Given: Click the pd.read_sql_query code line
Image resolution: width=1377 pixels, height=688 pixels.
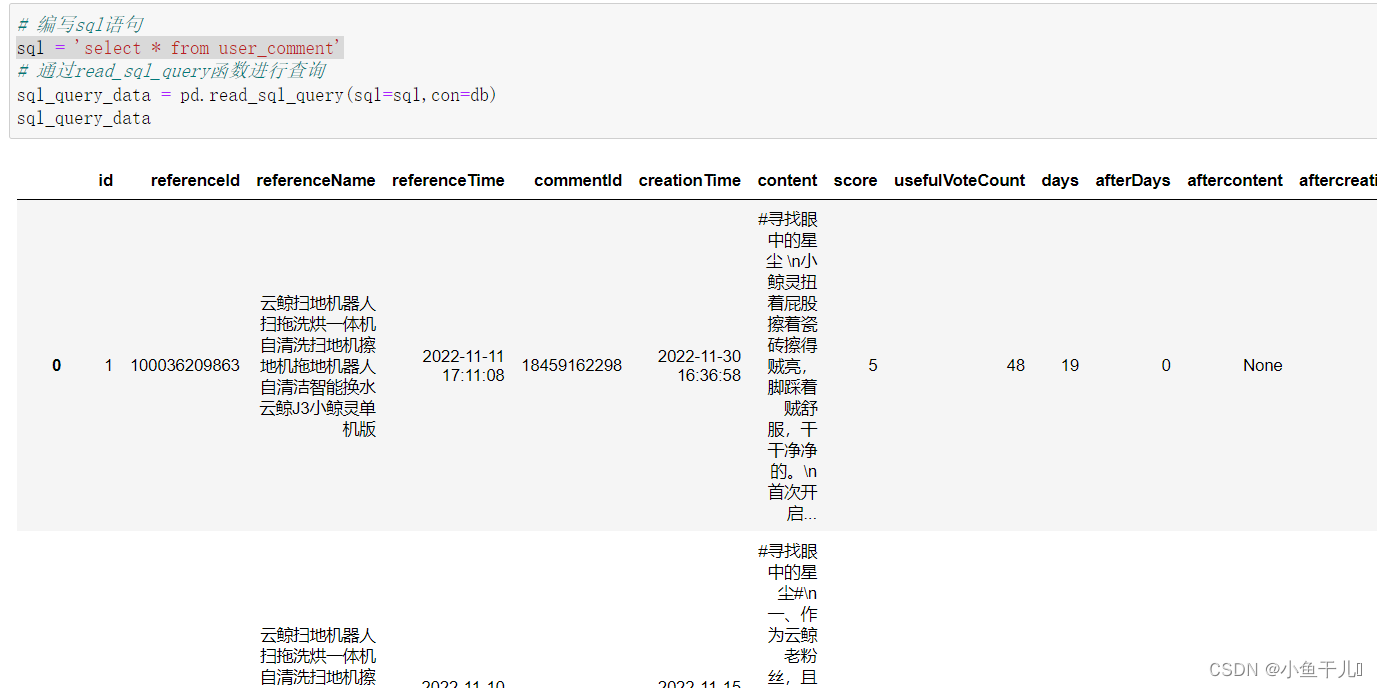Looking at the screenshot, I should (257, 95).
